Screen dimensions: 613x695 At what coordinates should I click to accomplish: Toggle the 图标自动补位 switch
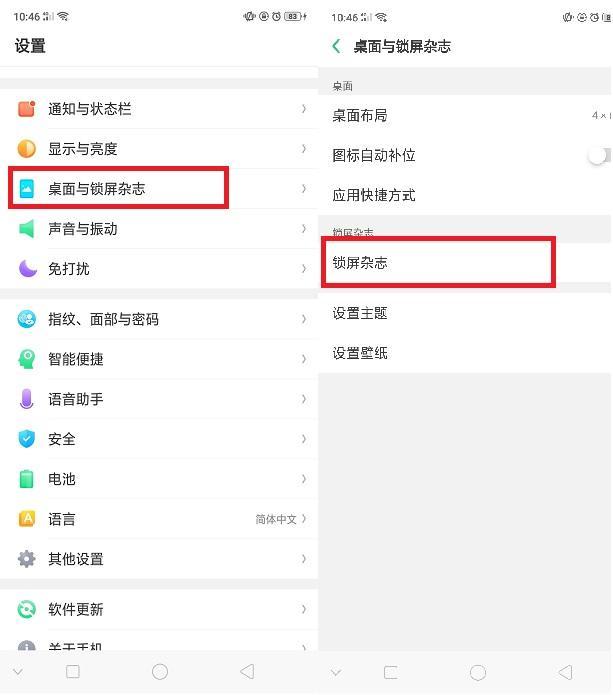(x=599, y=156)
